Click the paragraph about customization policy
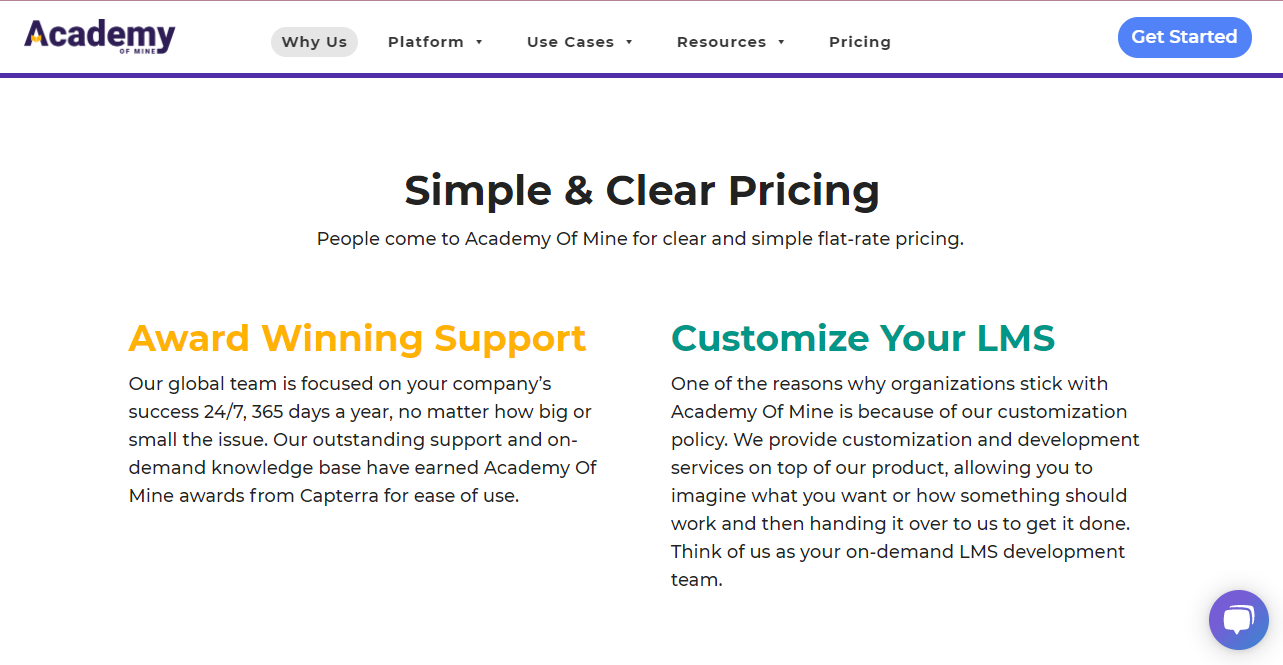This screenshot has width=1283, height=665. click(x=906, y=482)
